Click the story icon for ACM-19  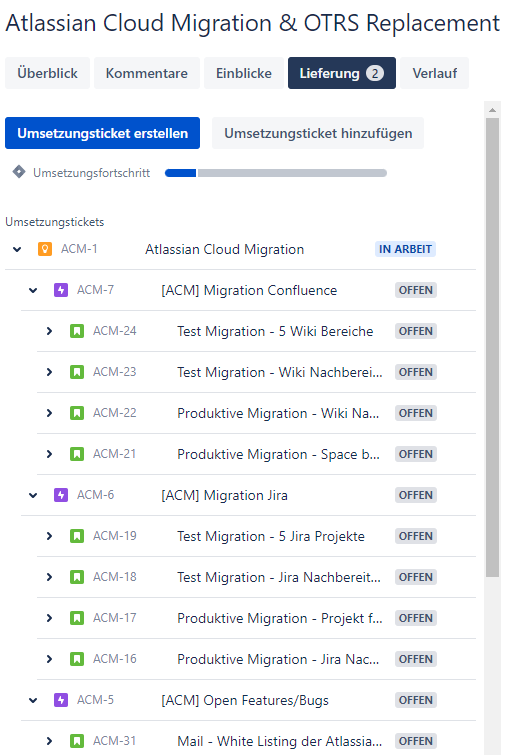pos(77,536)
